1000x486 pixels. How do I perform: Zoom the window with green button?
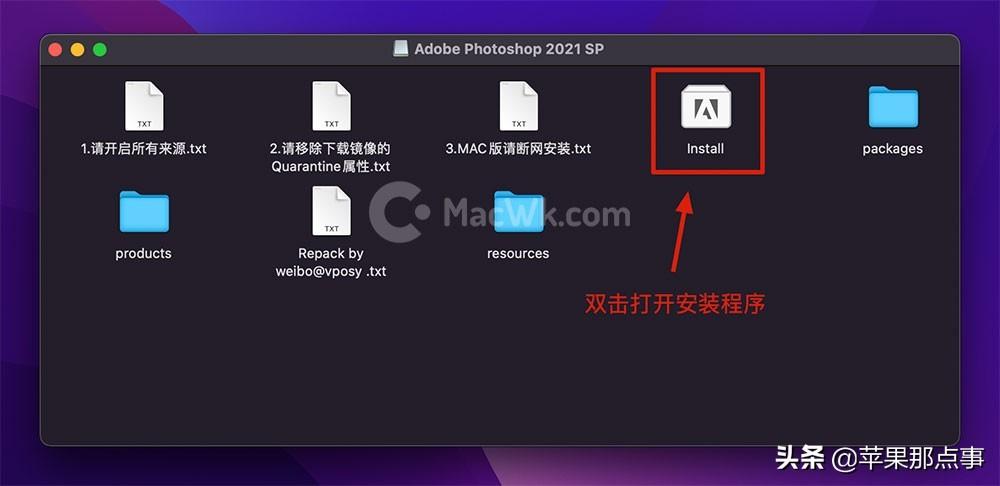[x=100, y=50]
